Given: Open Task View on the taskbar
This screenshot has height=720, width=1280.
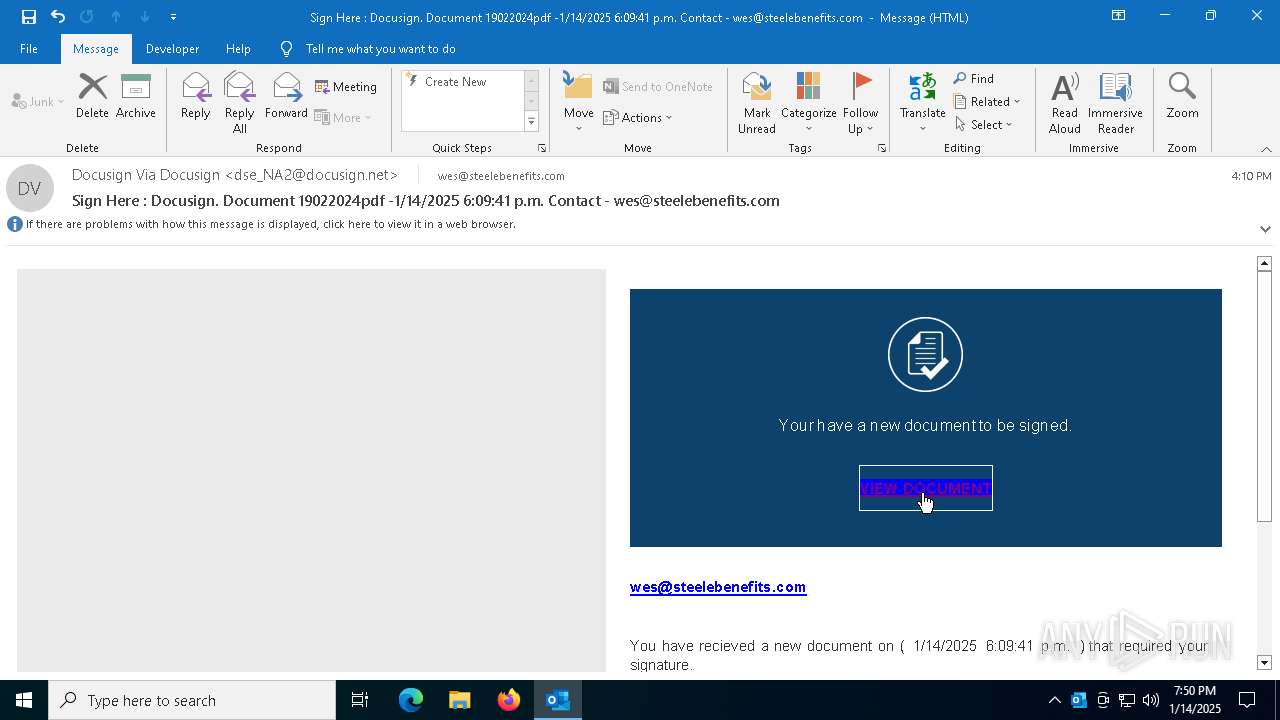Looking at the screenshot, I should pyautogui.click(x=360, y=700).
